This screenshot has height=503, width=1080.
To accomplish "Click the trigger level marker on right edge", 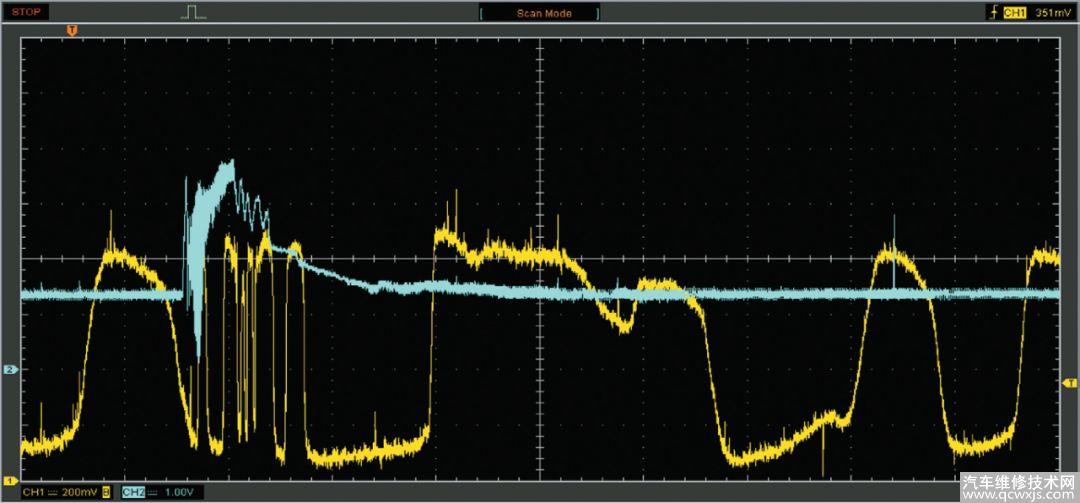I will [1069, 383].
